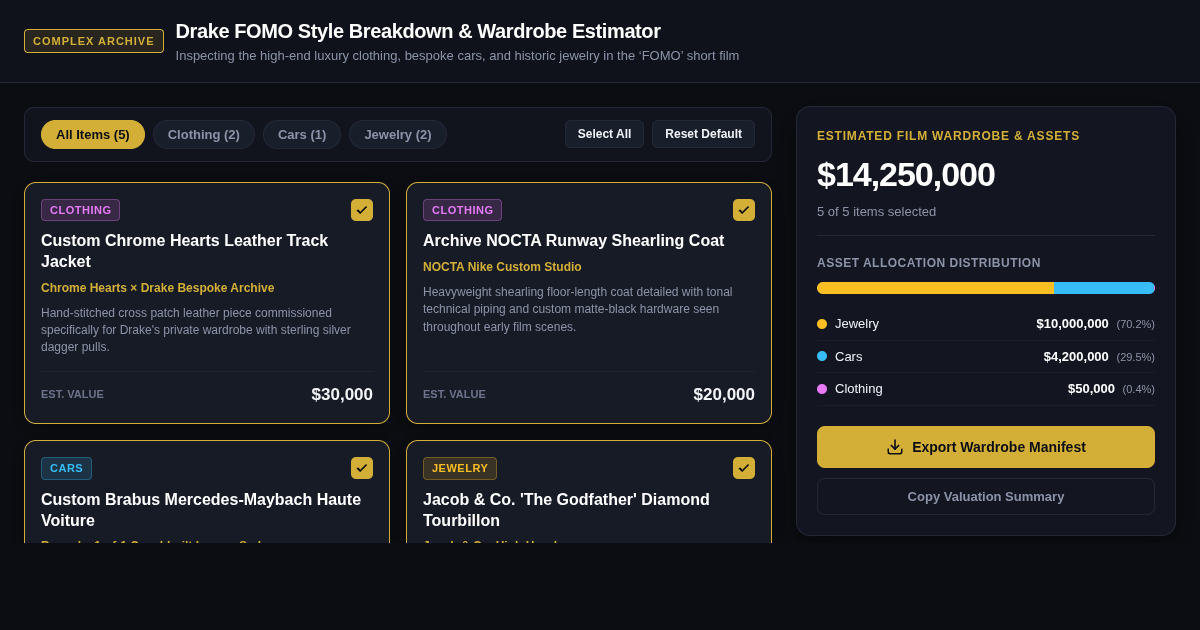Export the Wardrobe Manifest
The width and height of the screenshot is (1200, 630).
[x=986, y=447]
